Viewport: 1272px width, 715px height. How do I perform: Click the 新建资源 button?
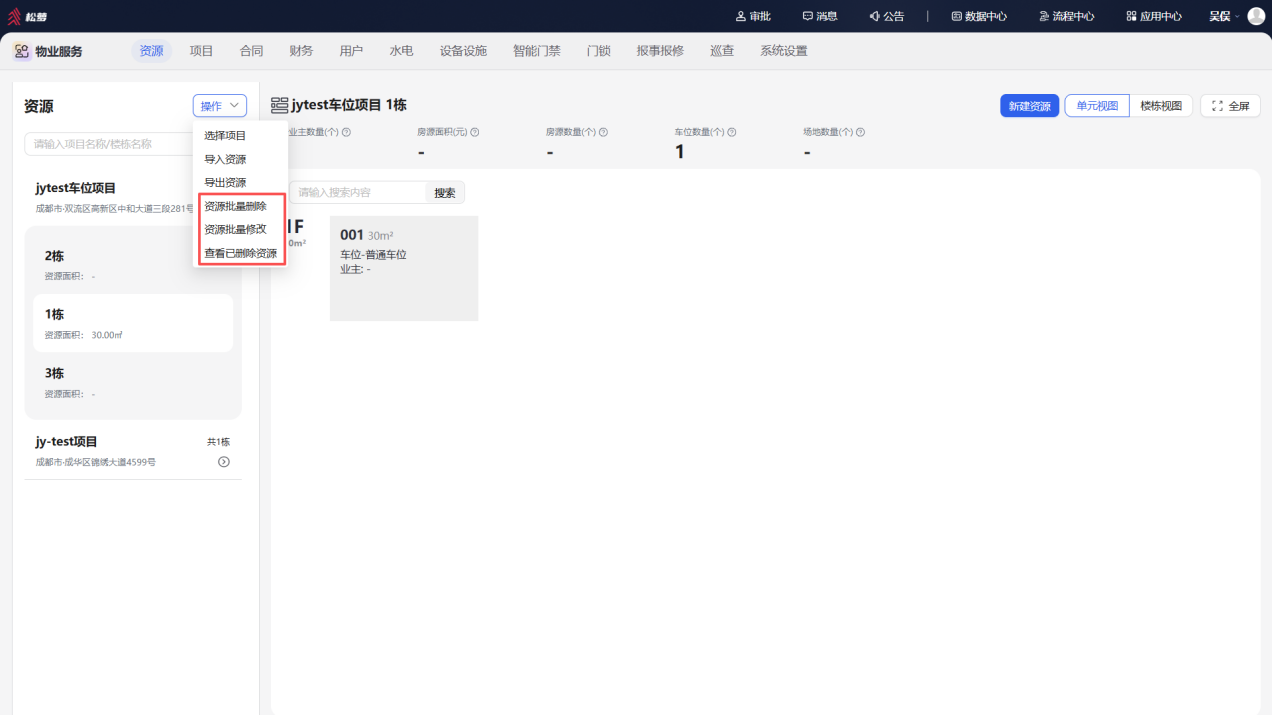pyautogui.click(x=1029, y=106)
